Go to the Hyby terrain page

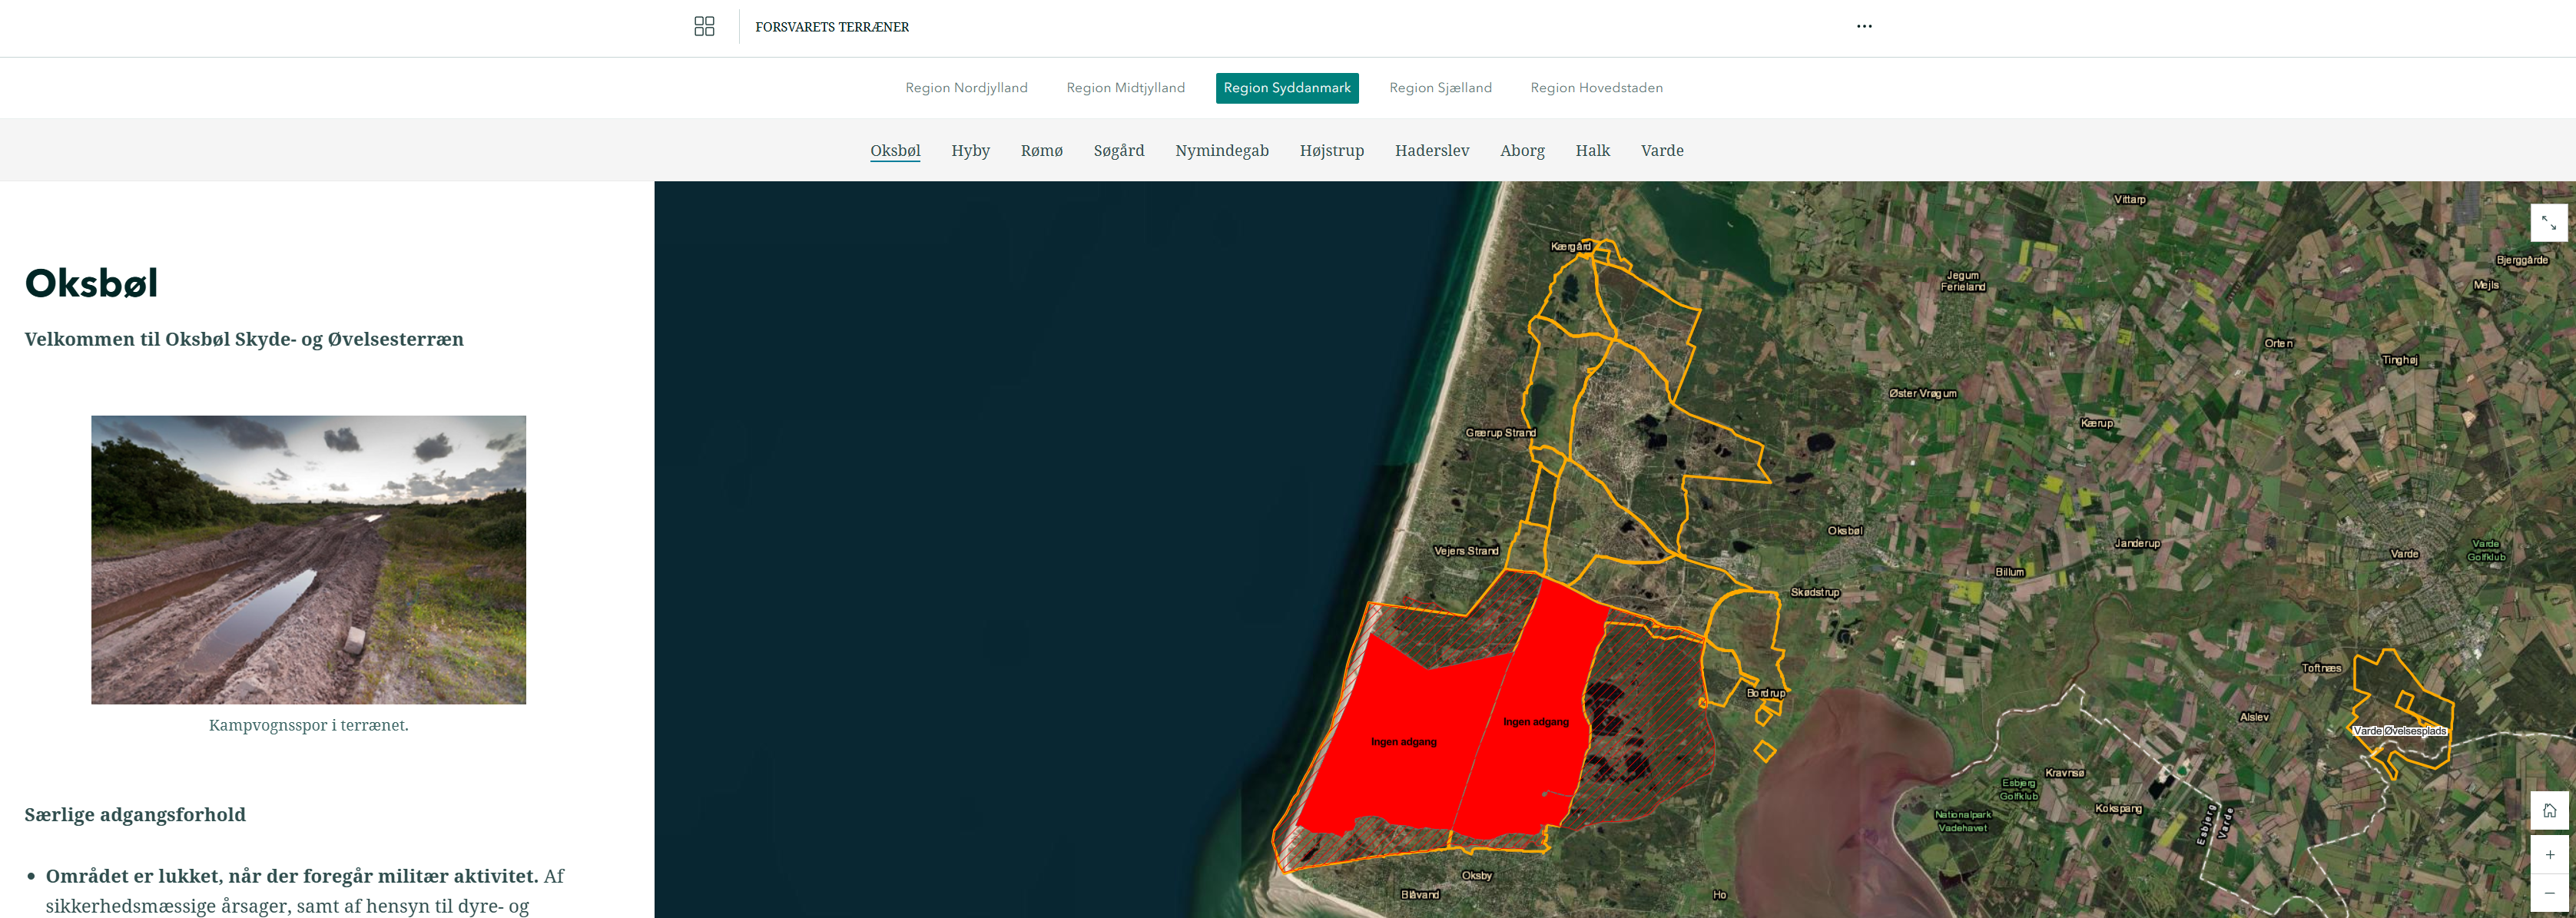coord(970,151)
